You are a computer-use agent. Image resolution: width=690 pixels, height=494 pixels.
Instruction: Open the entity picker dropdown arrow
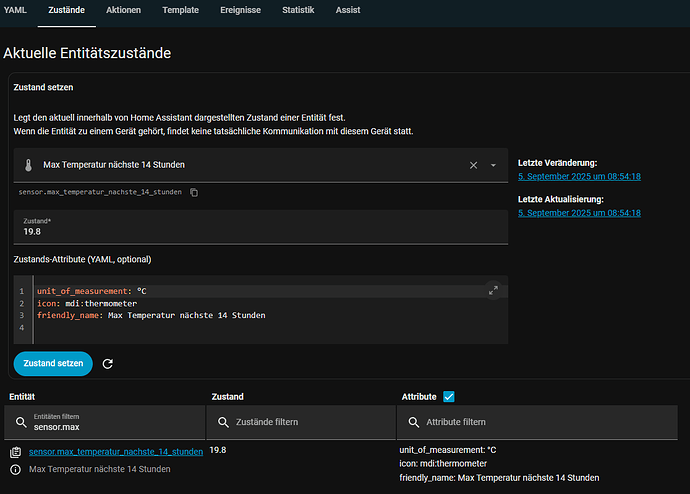pyautogui.click(x=493, y=166)
